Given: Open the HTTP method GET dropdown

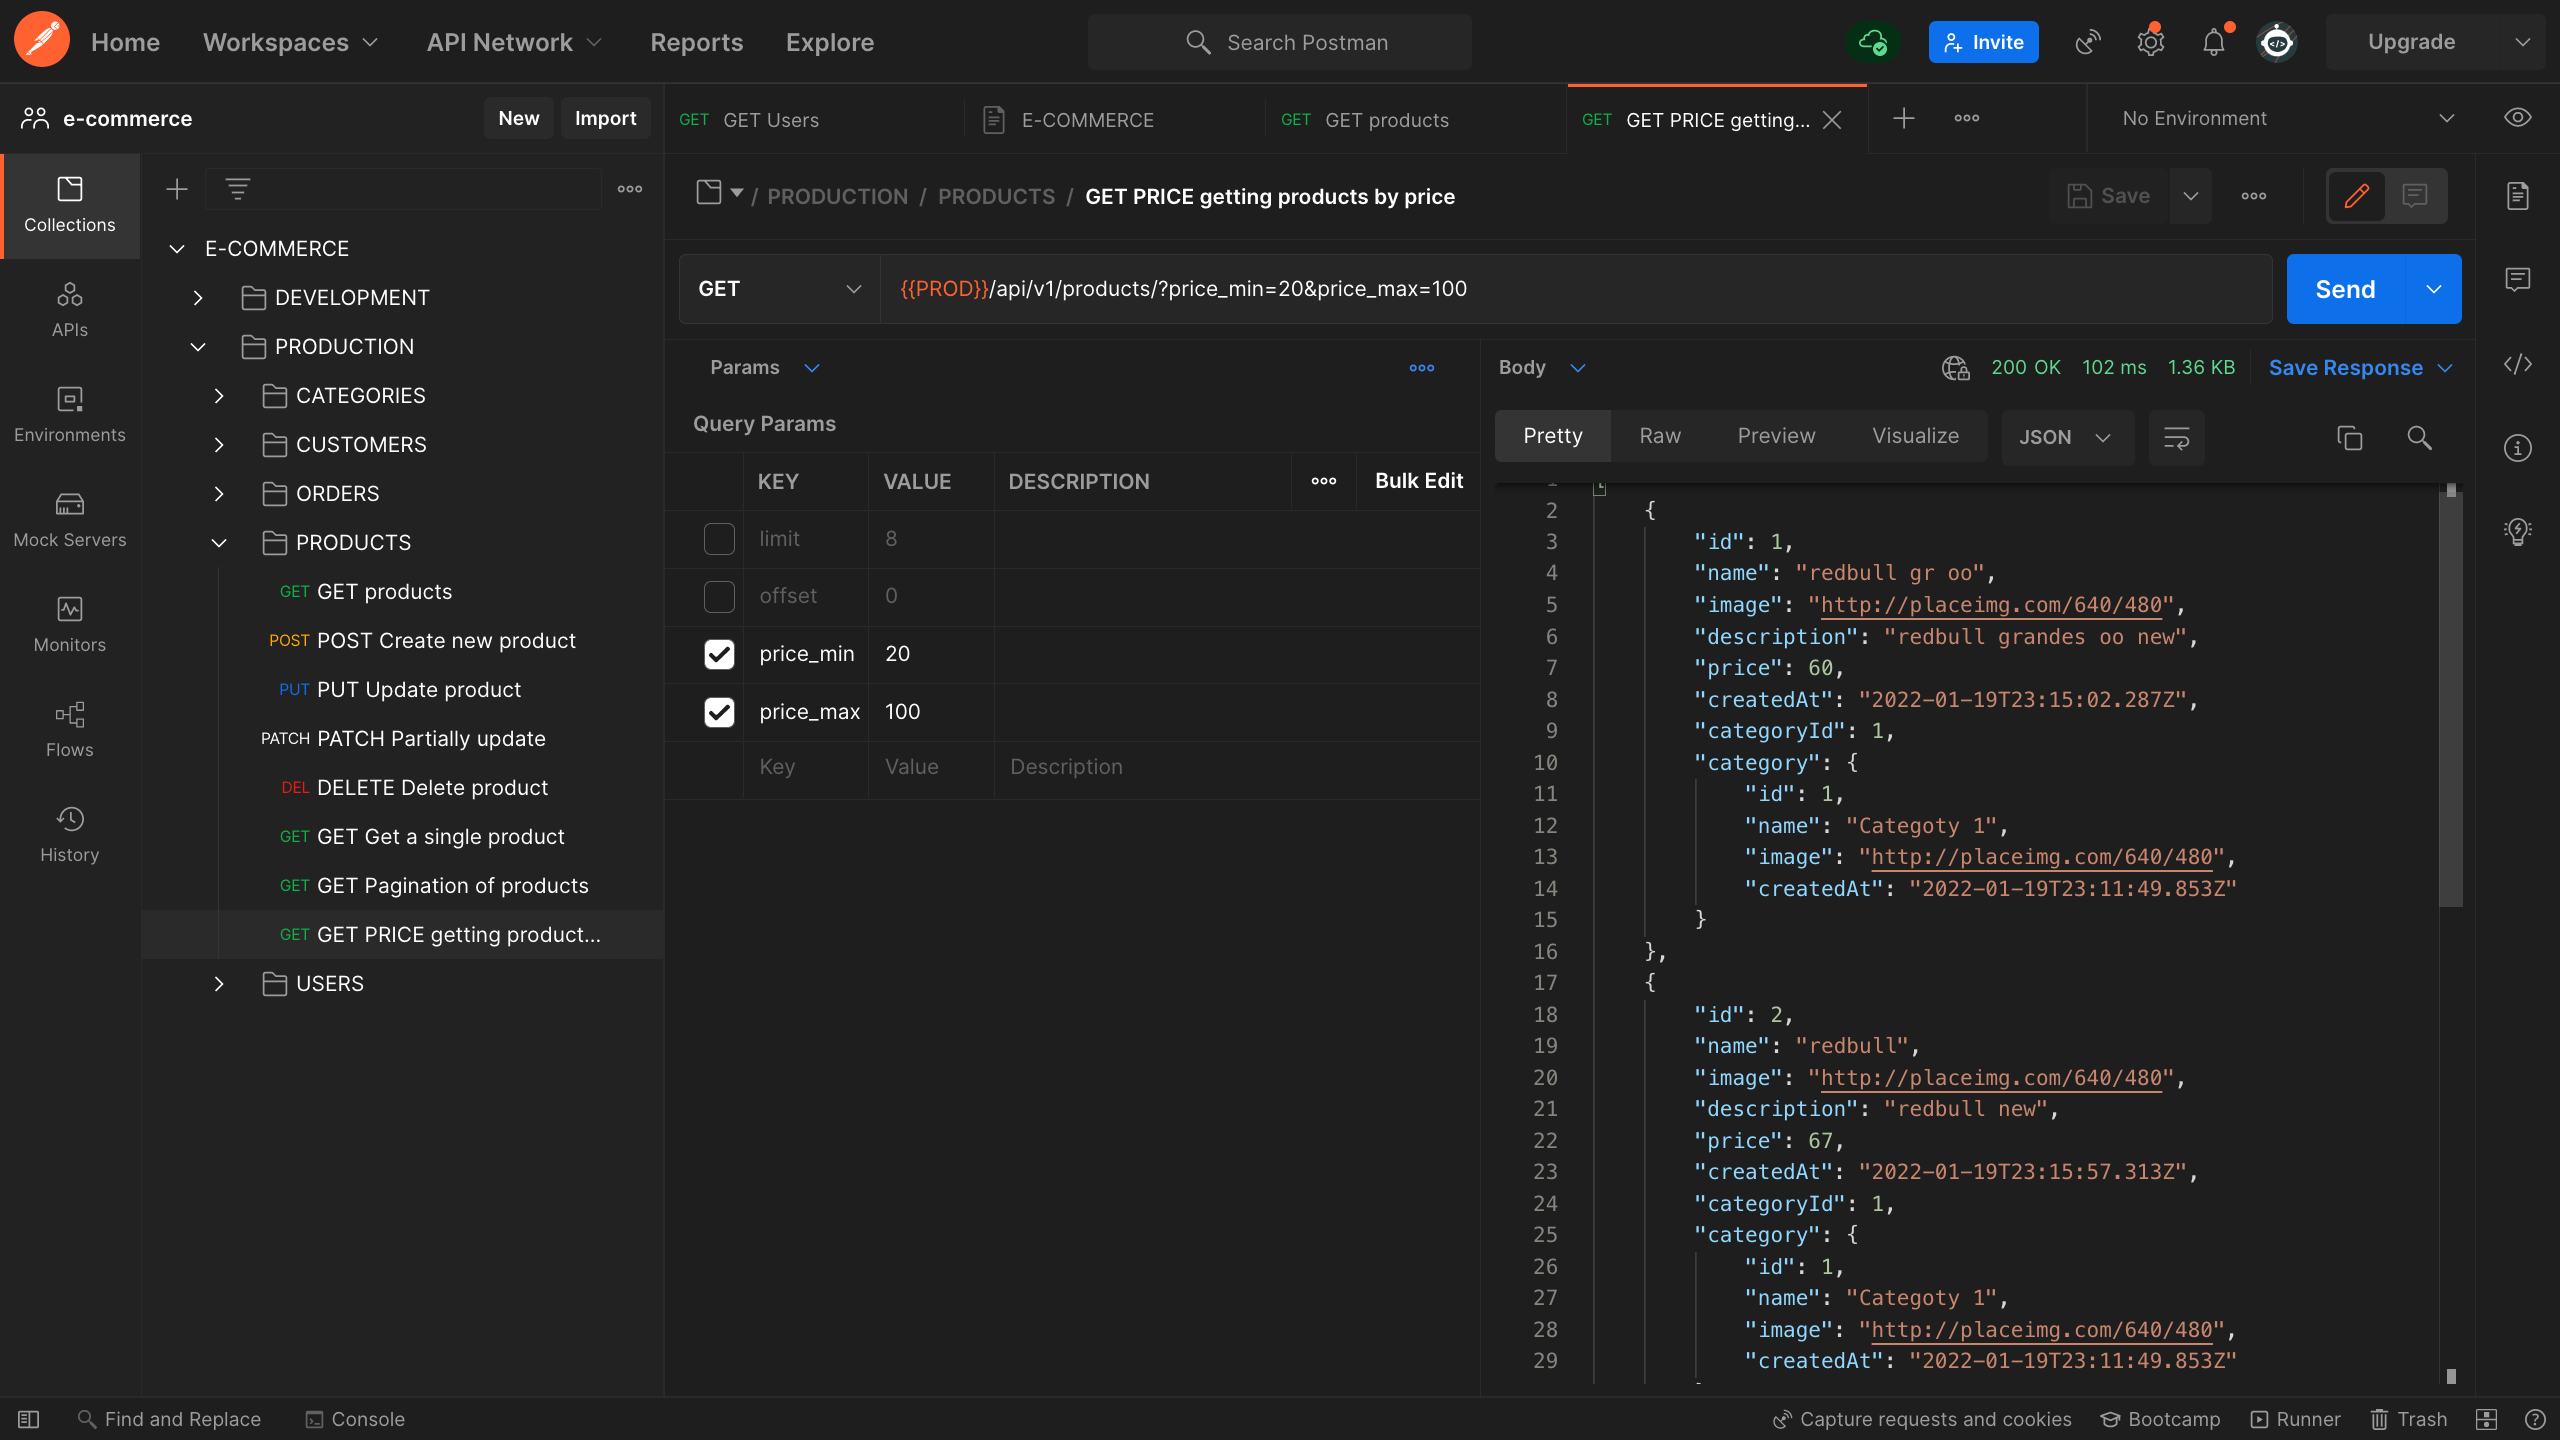Looking at the screenshot, I should tap(779, 289).
